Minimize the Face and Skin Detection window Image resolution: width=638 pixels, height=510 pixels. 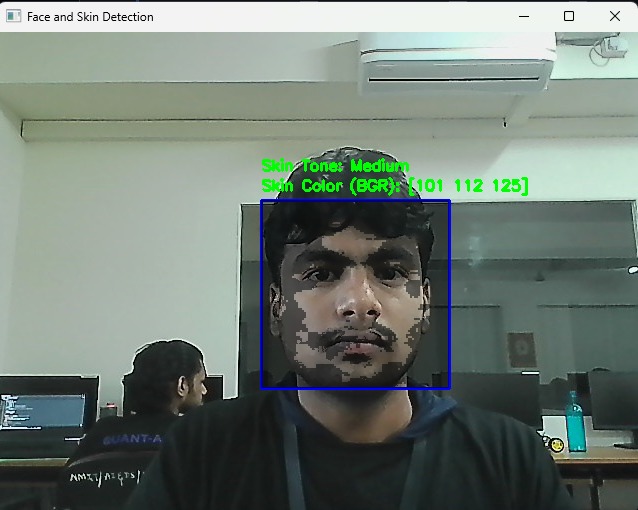tap(524, 16)
